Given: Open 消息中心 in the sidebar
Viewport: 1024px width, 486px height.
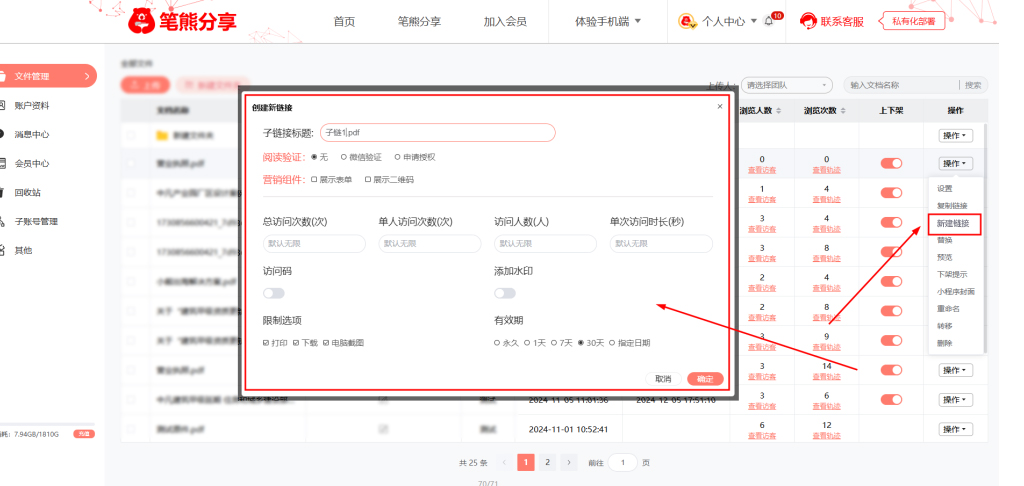Looking at the screenshot, I should tap(33, 135).
